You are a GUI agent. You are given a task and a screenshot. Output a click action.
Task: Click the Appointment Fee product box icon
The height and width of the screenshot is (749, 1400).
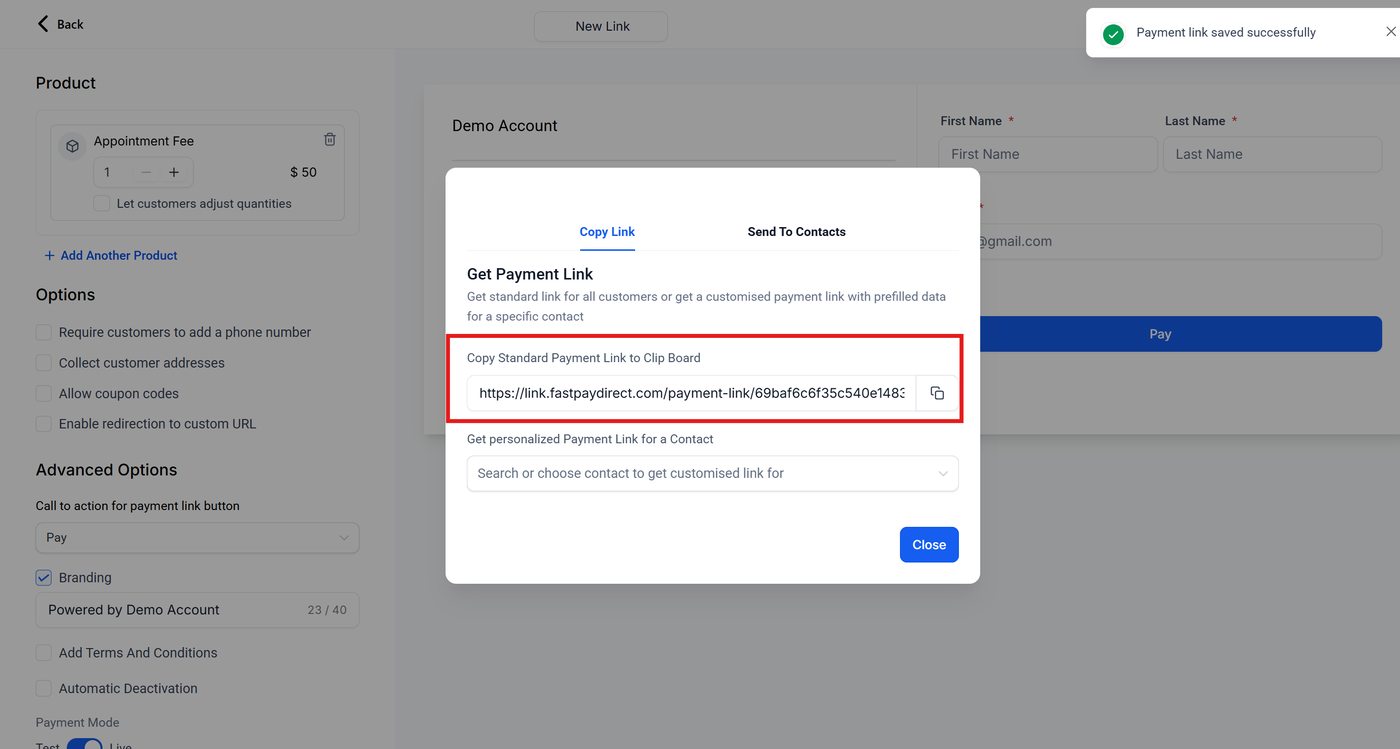(x=73, y=146)
